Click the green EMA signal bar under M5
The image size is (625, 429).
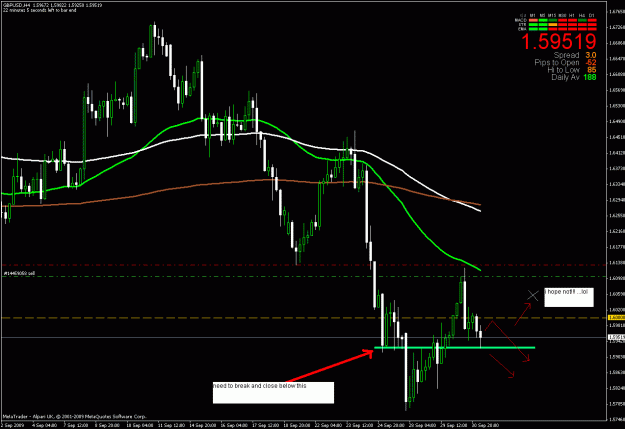(543, 29)
